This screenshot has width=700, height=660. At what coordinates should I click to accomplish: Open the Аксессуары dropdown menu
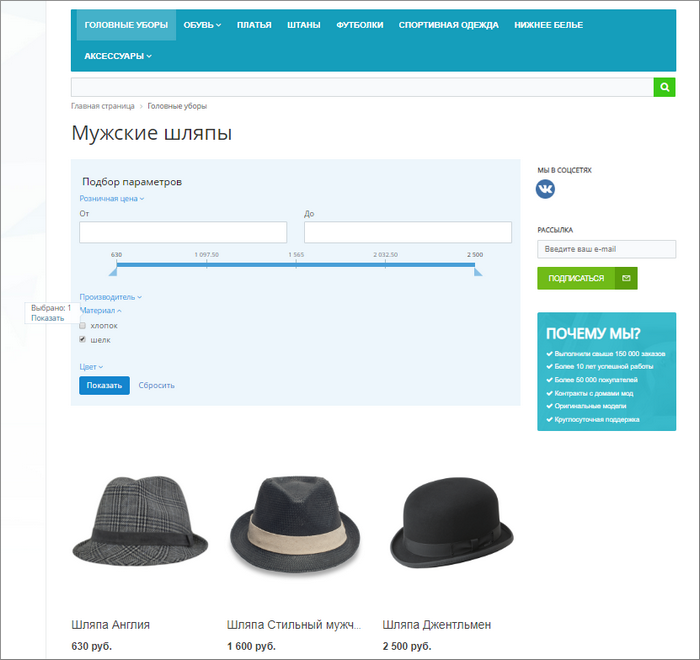[x=118, y=56]
